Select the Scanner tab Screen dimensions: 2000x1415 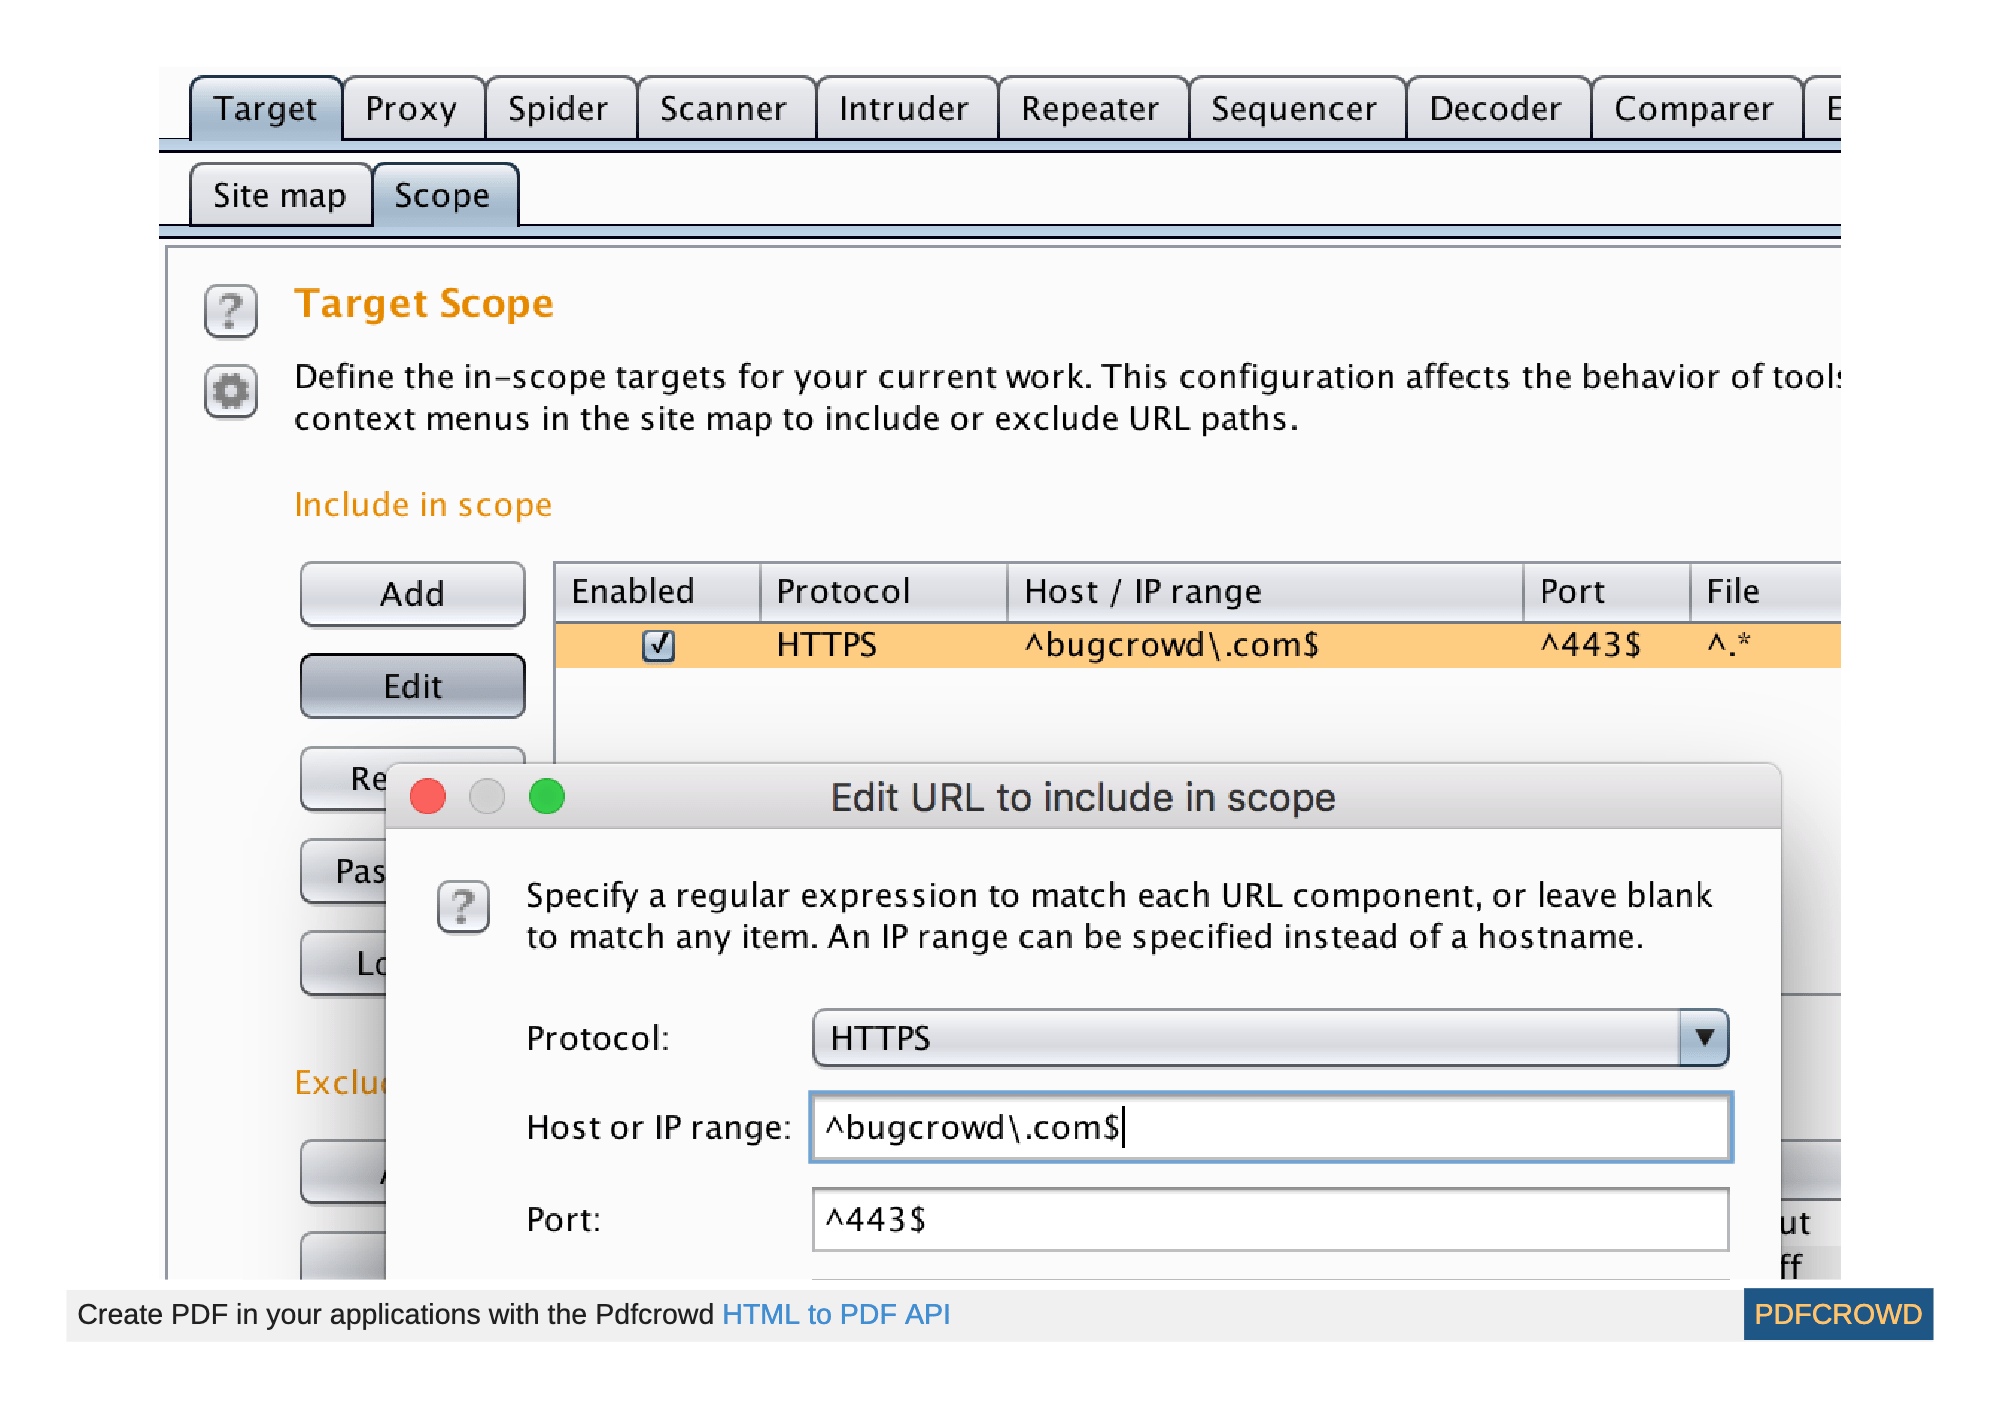click(x=723, y=108)
